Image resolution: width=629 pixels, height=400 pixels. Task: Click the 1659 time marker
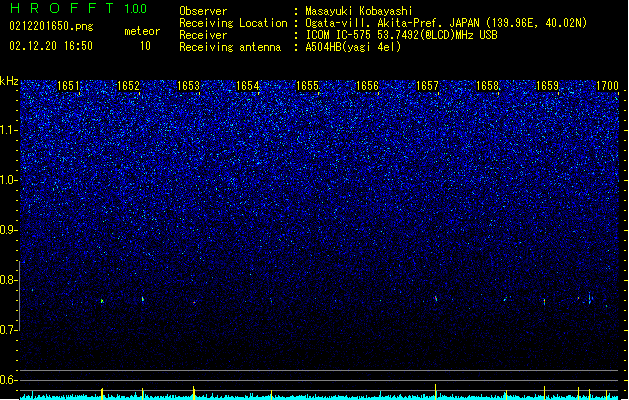pyautogui.click(x=547, y=86)
